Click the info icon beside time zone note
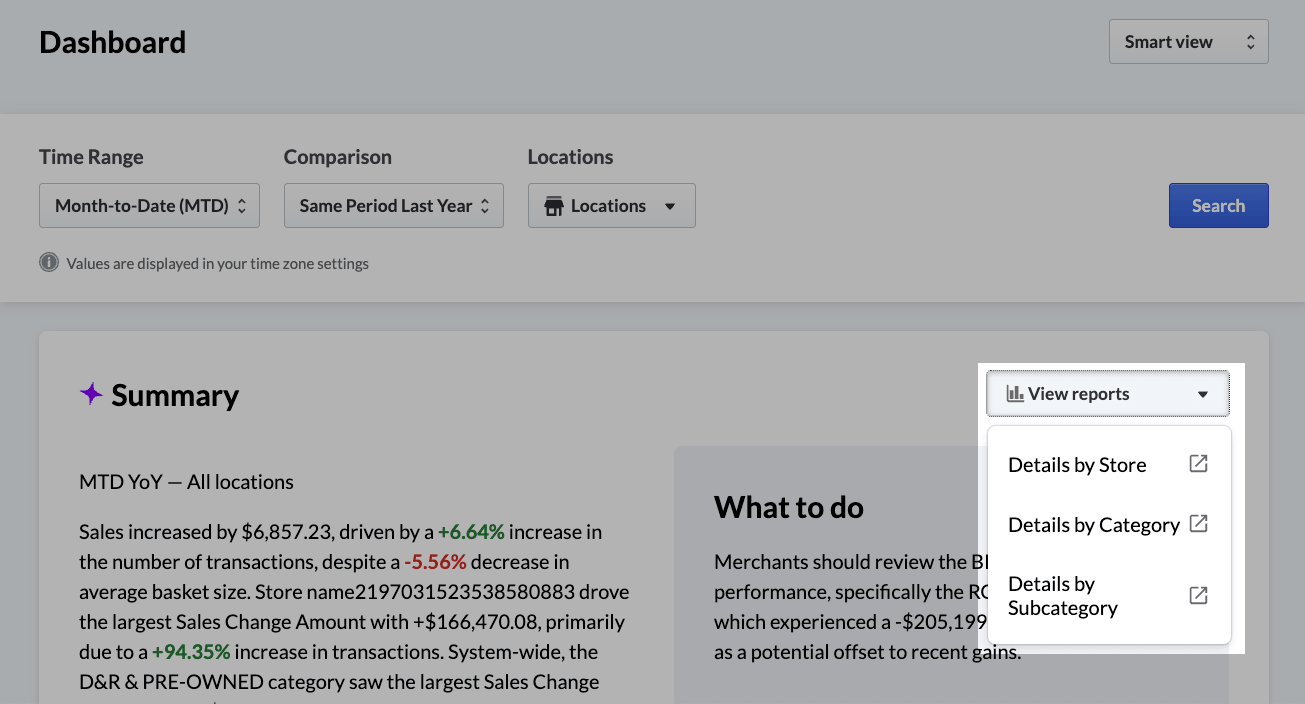Screen dimensions: 1305x704 point(49,263)
